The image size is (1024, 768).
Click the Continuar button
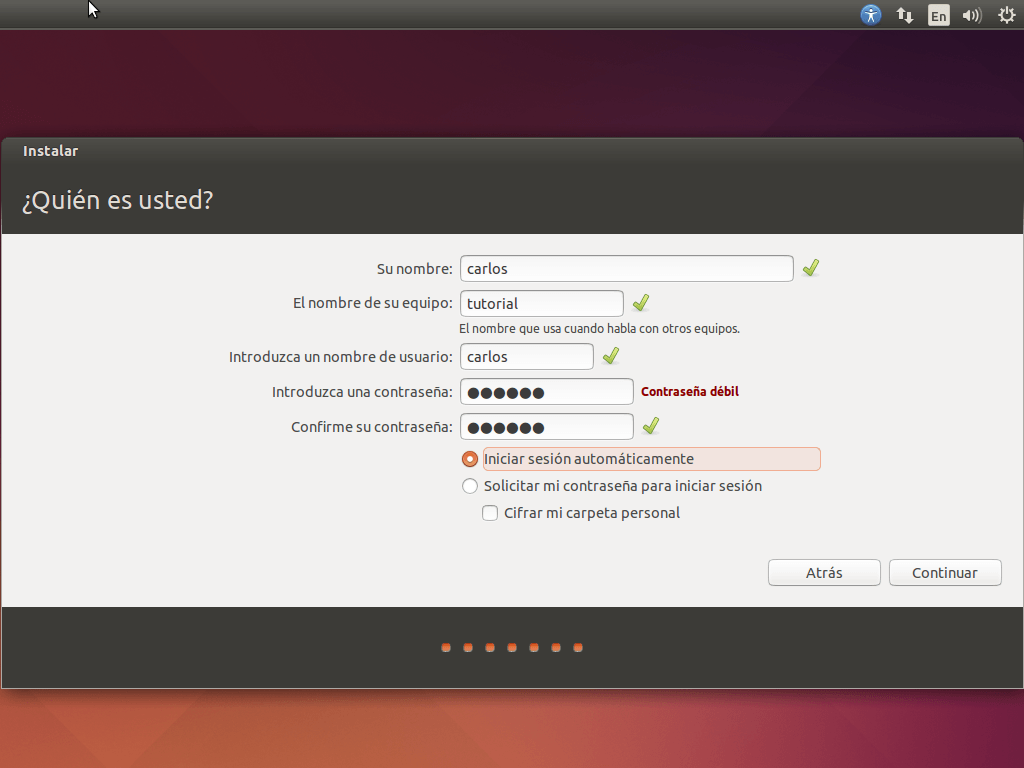(x=945, y=573)
